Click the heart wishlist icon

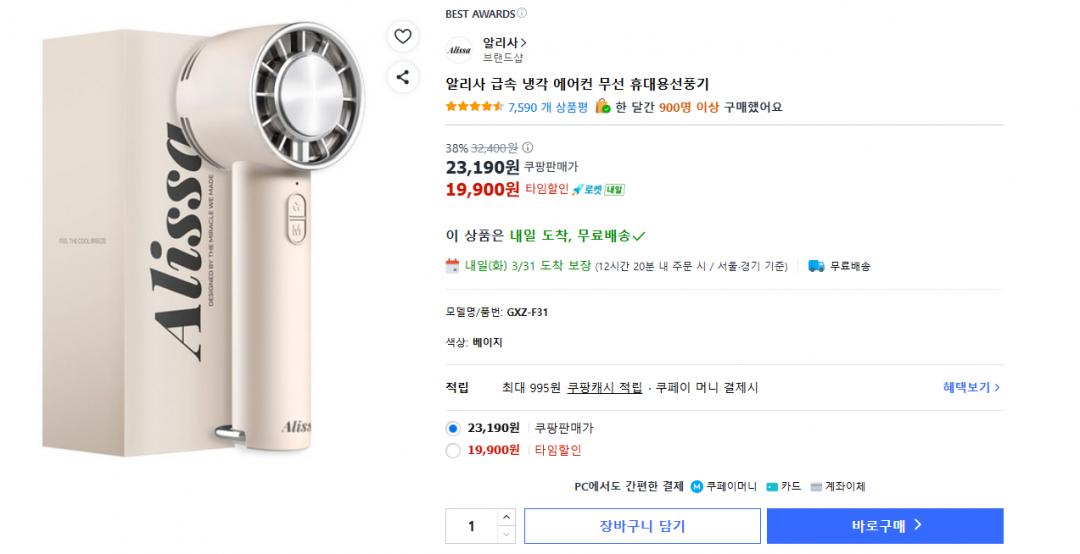pyautogui.click(x=402, y=37)
